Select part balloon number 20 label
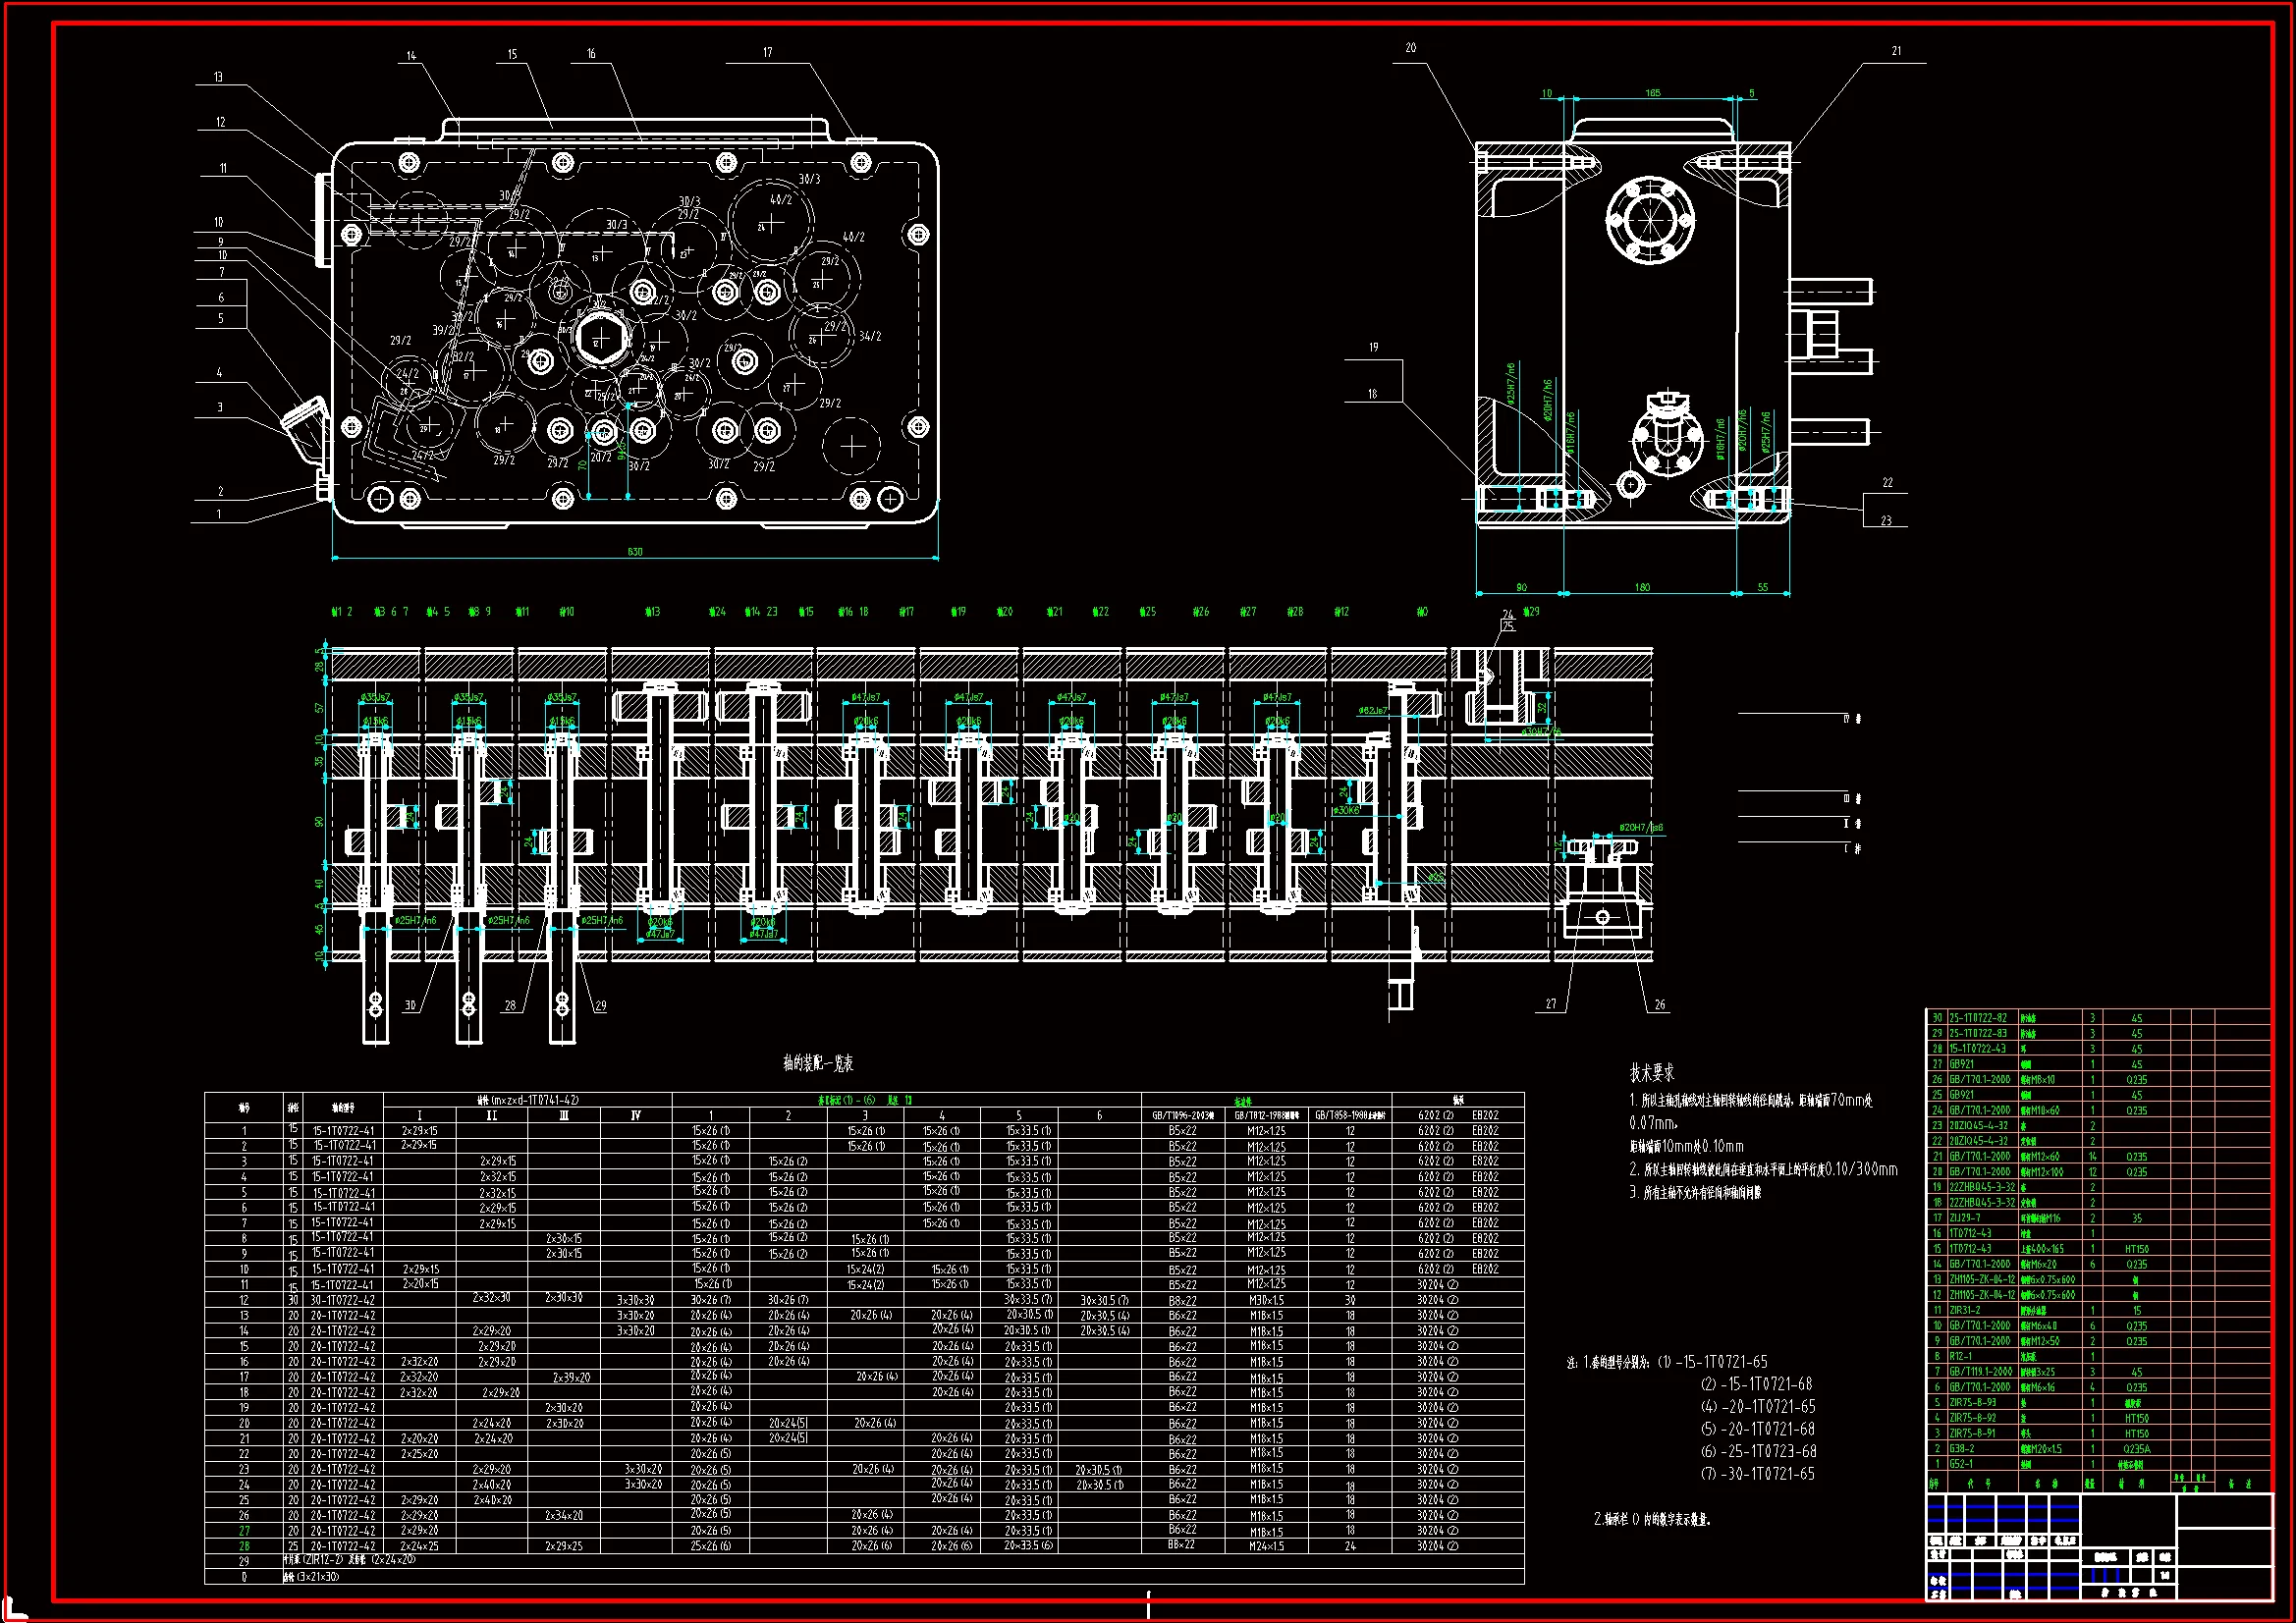 point(1411,48)
